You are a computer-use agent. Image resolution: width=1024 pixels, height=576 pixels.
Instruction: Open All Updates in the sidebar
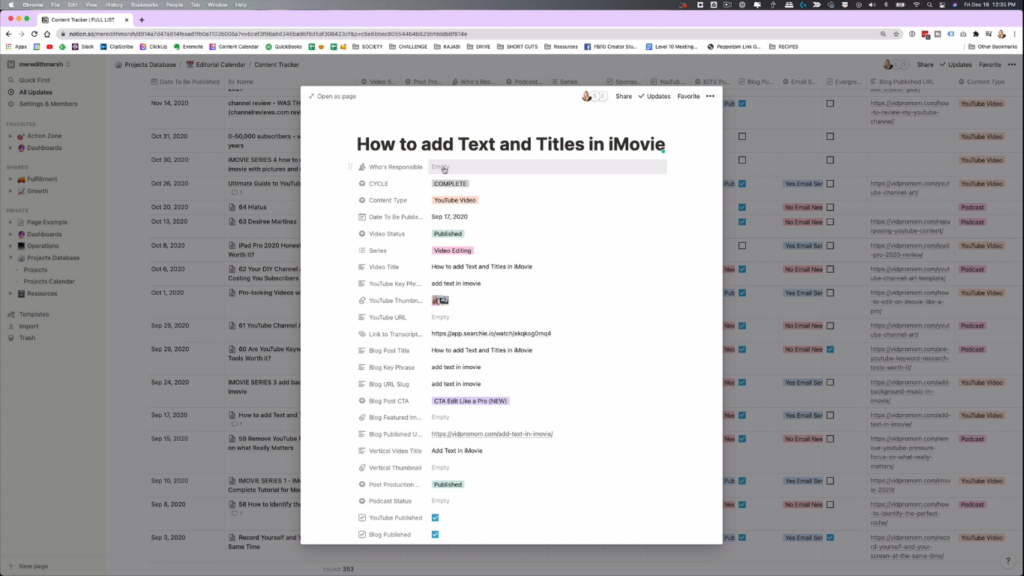[35, 92]
